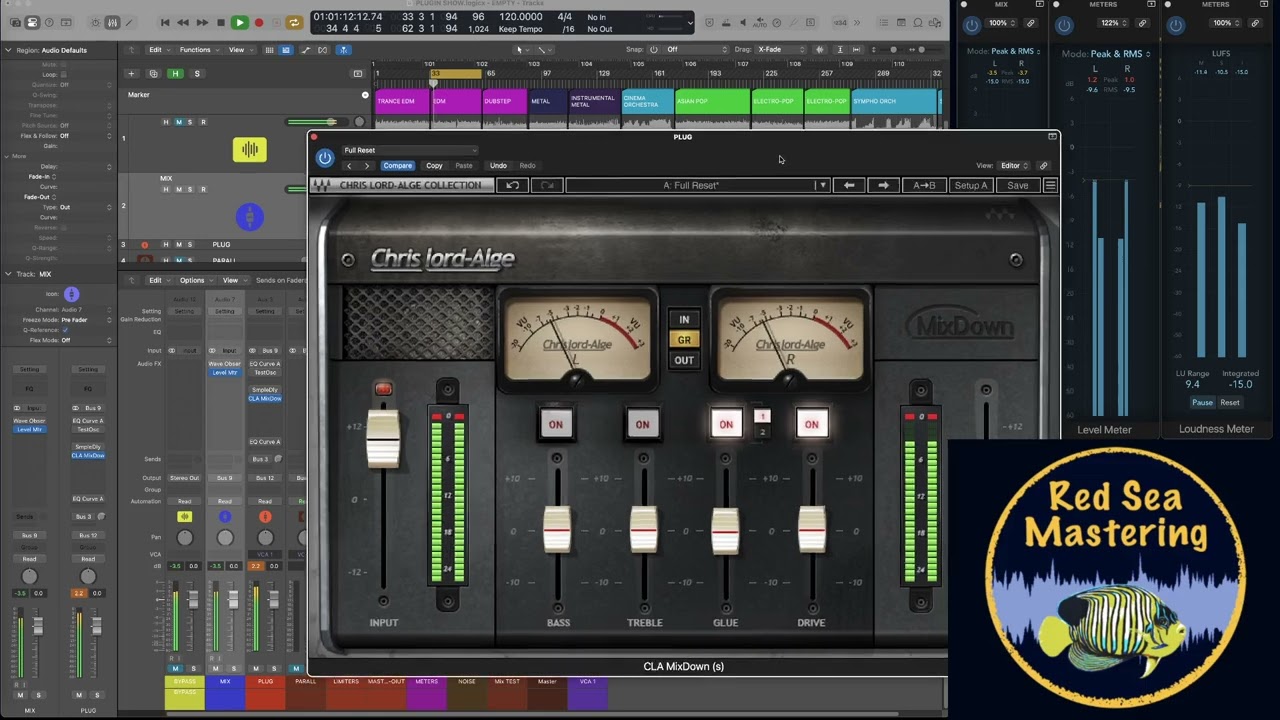Select the DUBSTEP marker region

[x=505, y=101]
